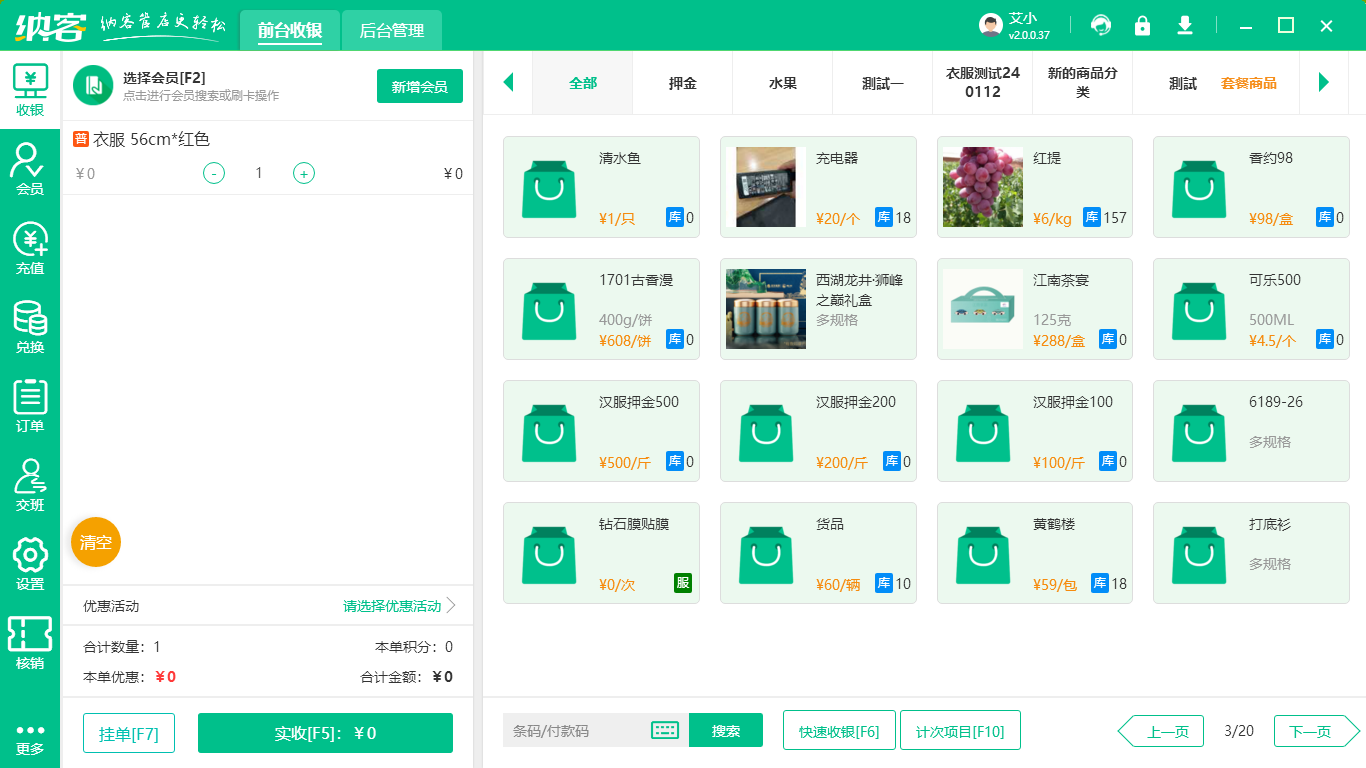The height and width of the screenshot is (768, 1366).
Task: Click the 挂单[F7] button
Action: (128, 732)
